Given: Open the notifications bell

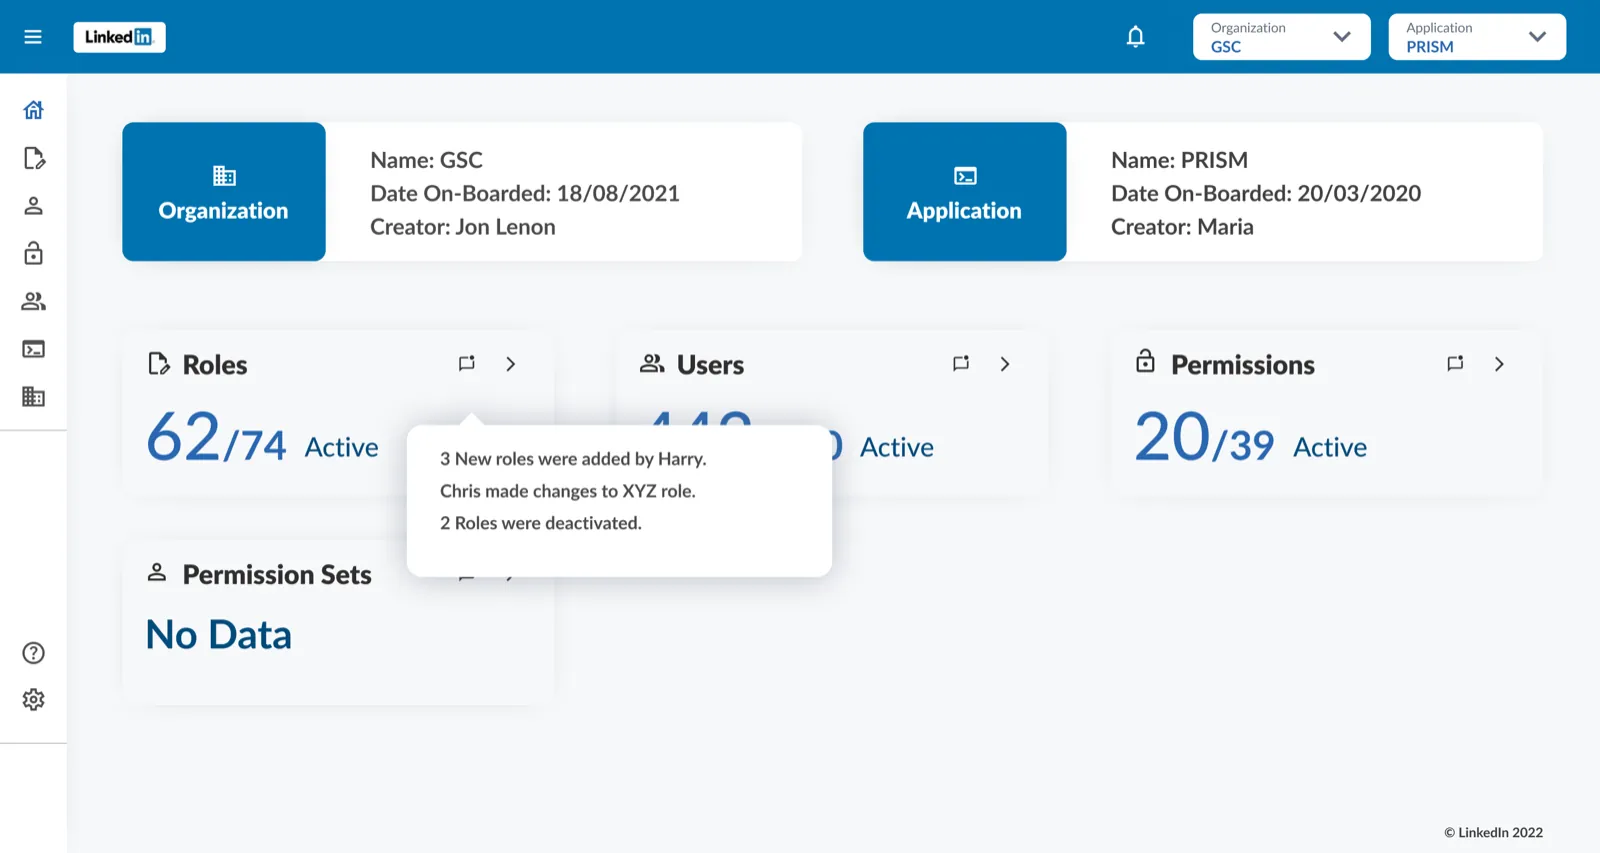Looking at the screenshot, I should [x=1135, y=37].
